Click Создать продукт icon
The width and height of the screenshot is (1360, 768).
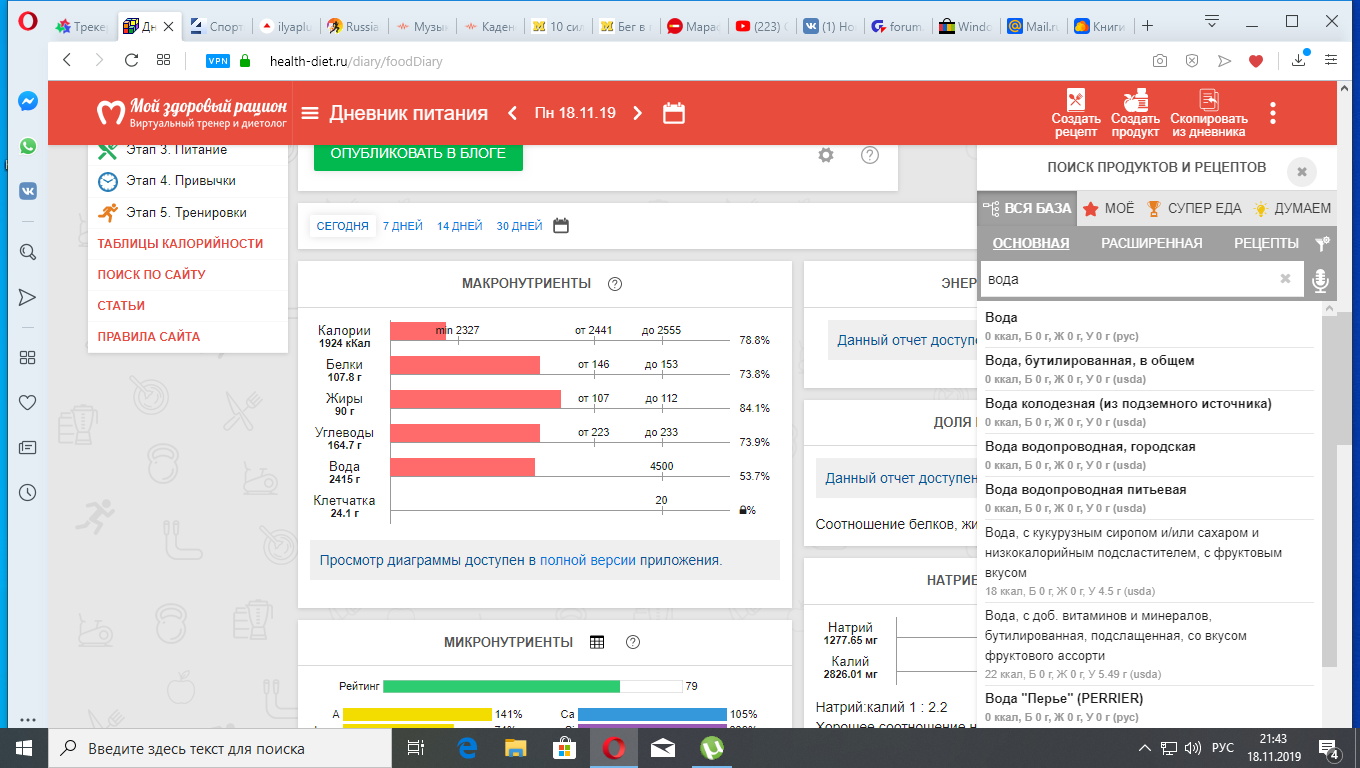click(x=1135, y=113)
